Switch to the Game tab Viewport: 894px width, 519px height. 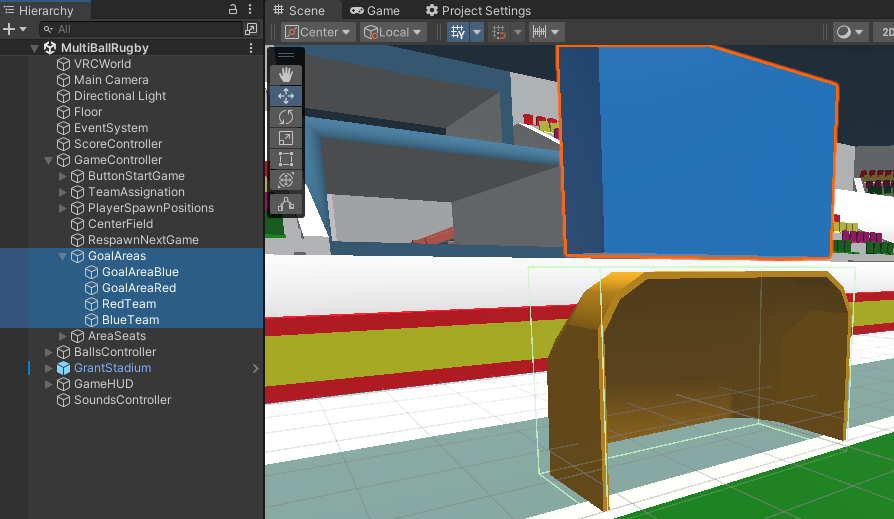375,10
